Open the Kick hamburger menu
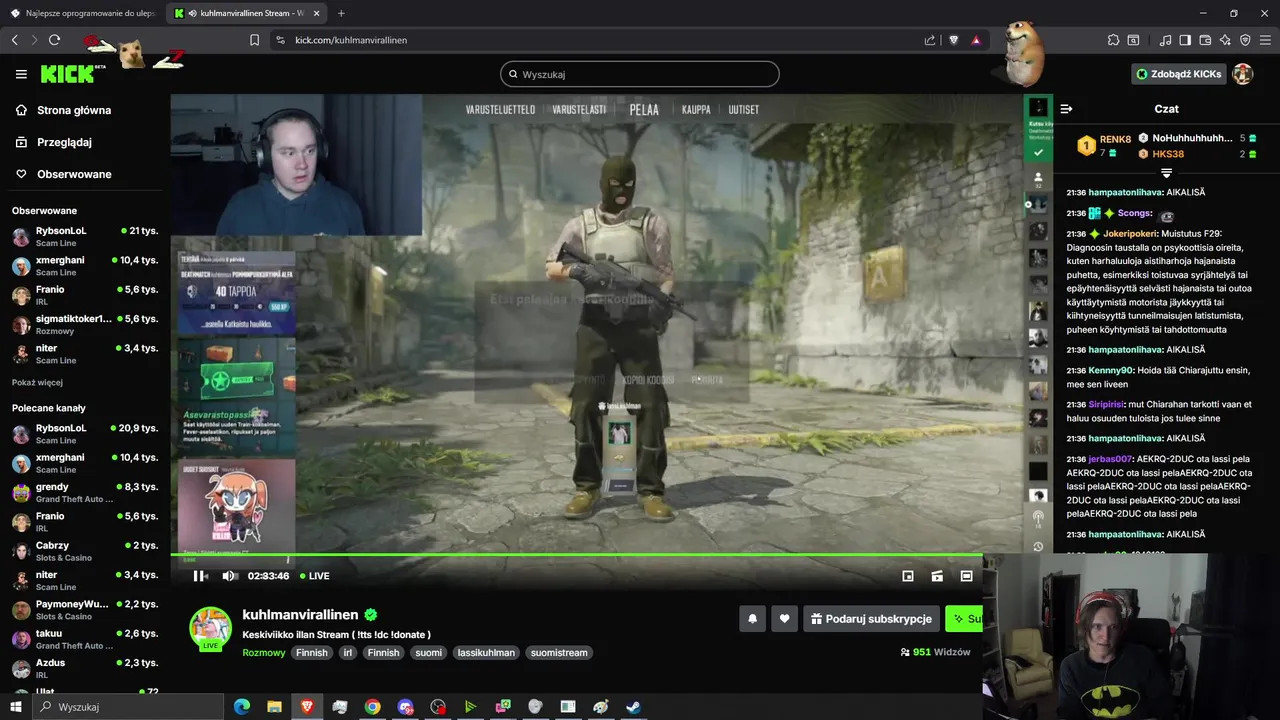The width and height of the screenshot is (1280, 720). pos(21,74)
